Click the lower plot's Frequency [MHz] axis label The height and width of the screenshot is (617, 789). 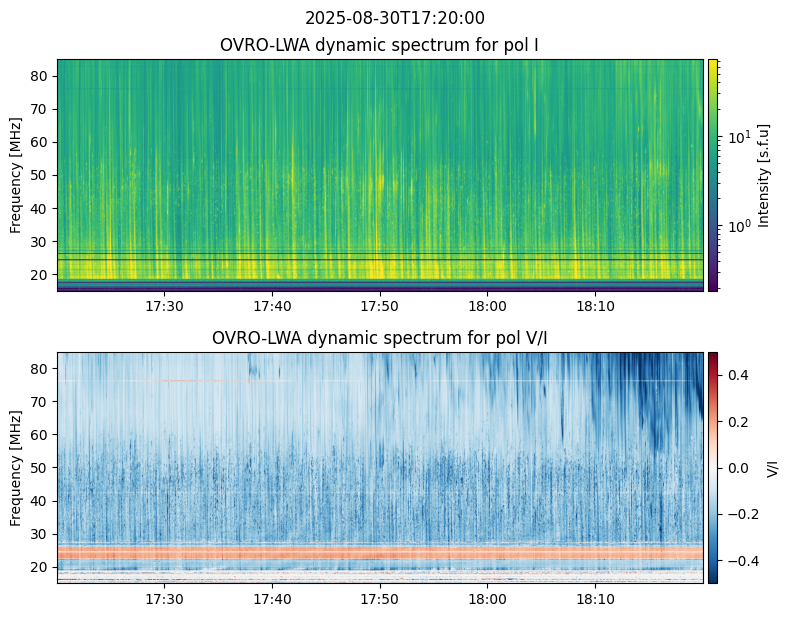(x=16, y=469)
